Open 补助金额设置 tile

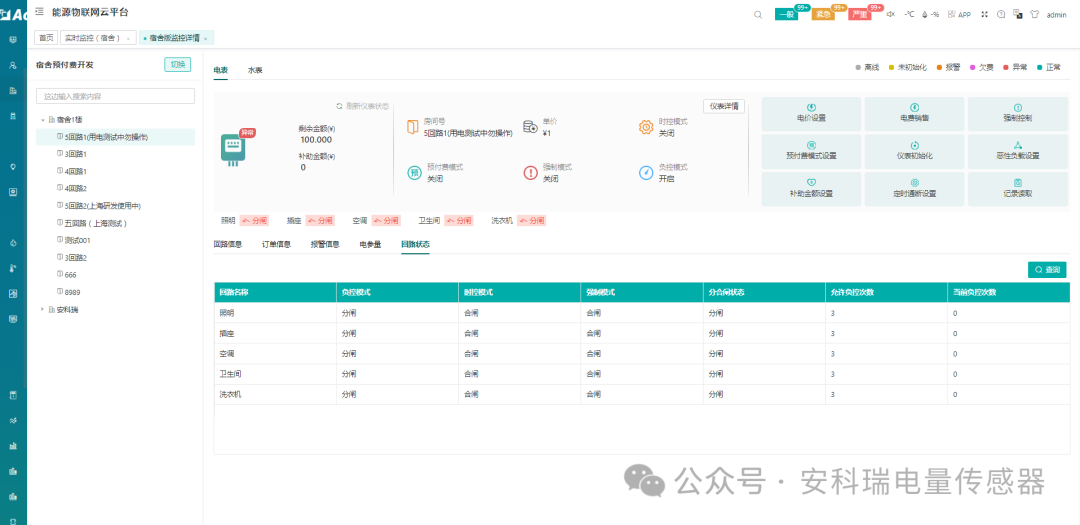(811, 189)
